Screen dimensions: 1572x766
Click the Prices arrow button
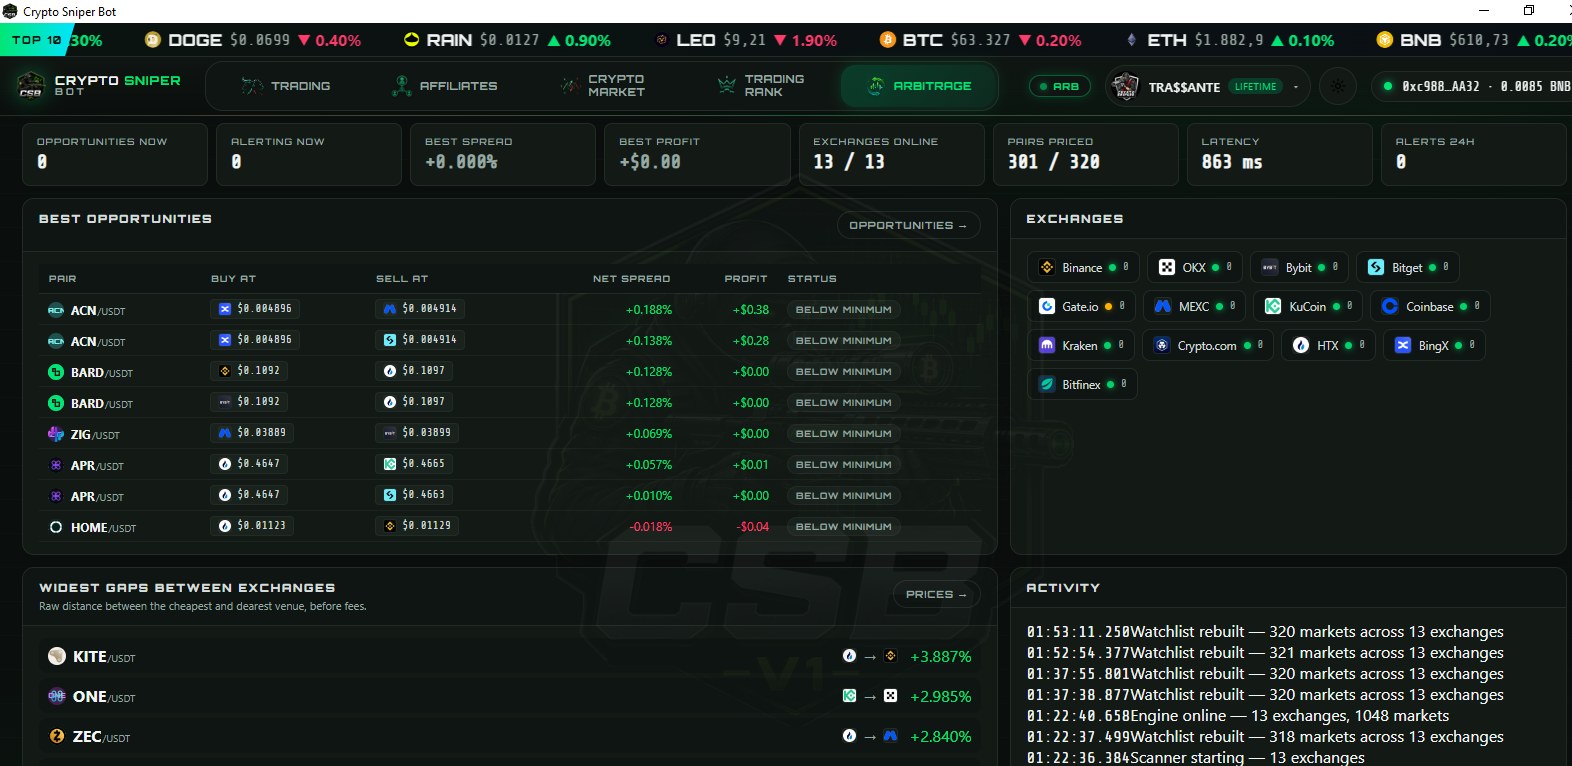(x=936, y=594)
